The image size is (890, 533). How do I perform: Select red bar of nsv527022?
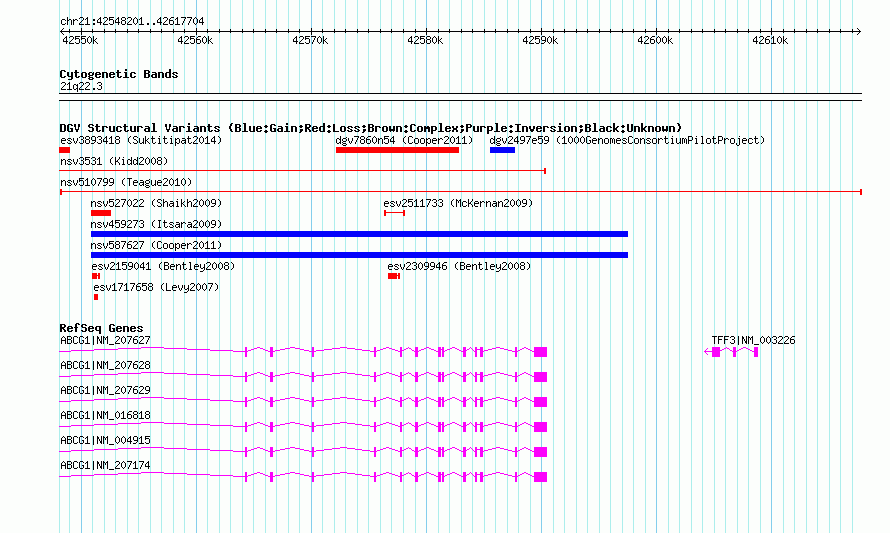[x=101, y=213]
